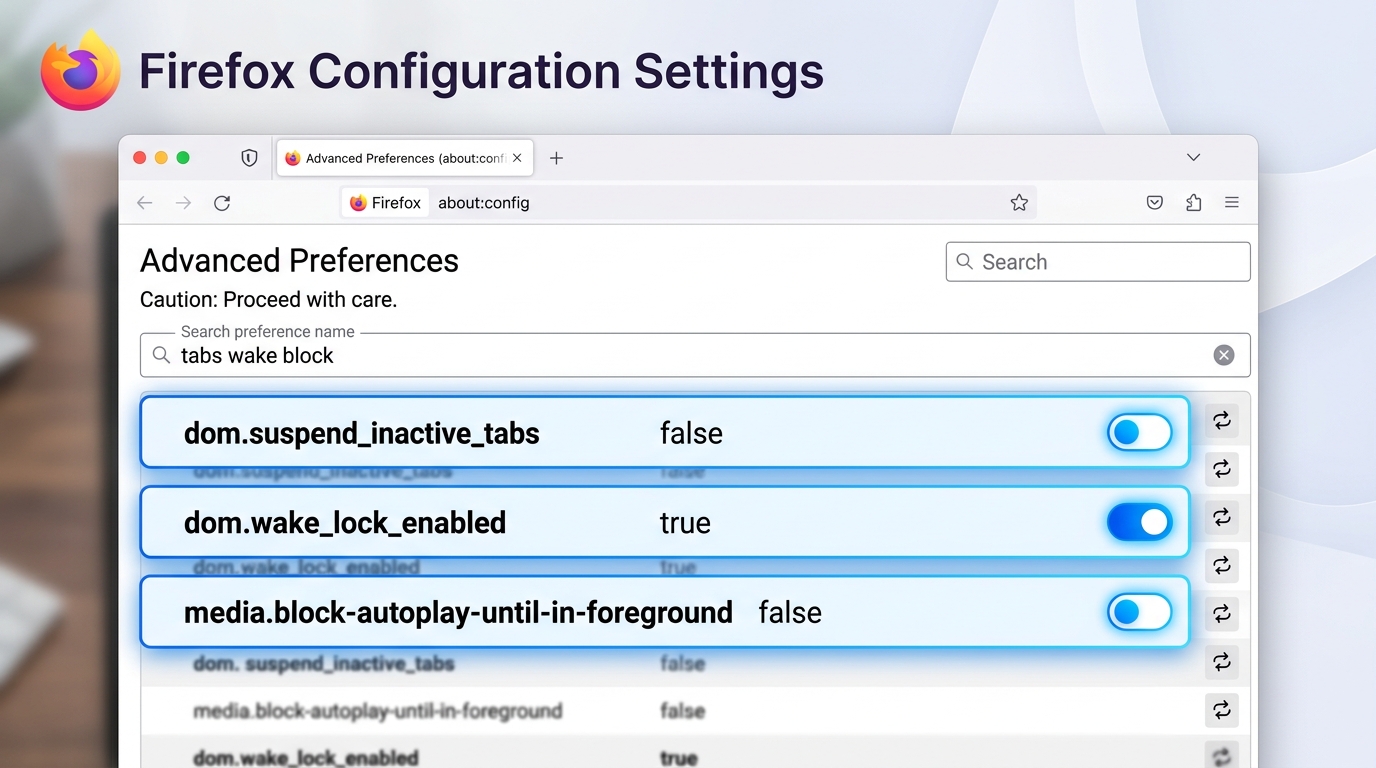Screen dimensions: 1376x768
Task: Select the dom.suspend_inactive_tabs preference name
Action: pyautogui.click(x=362, y=433)
